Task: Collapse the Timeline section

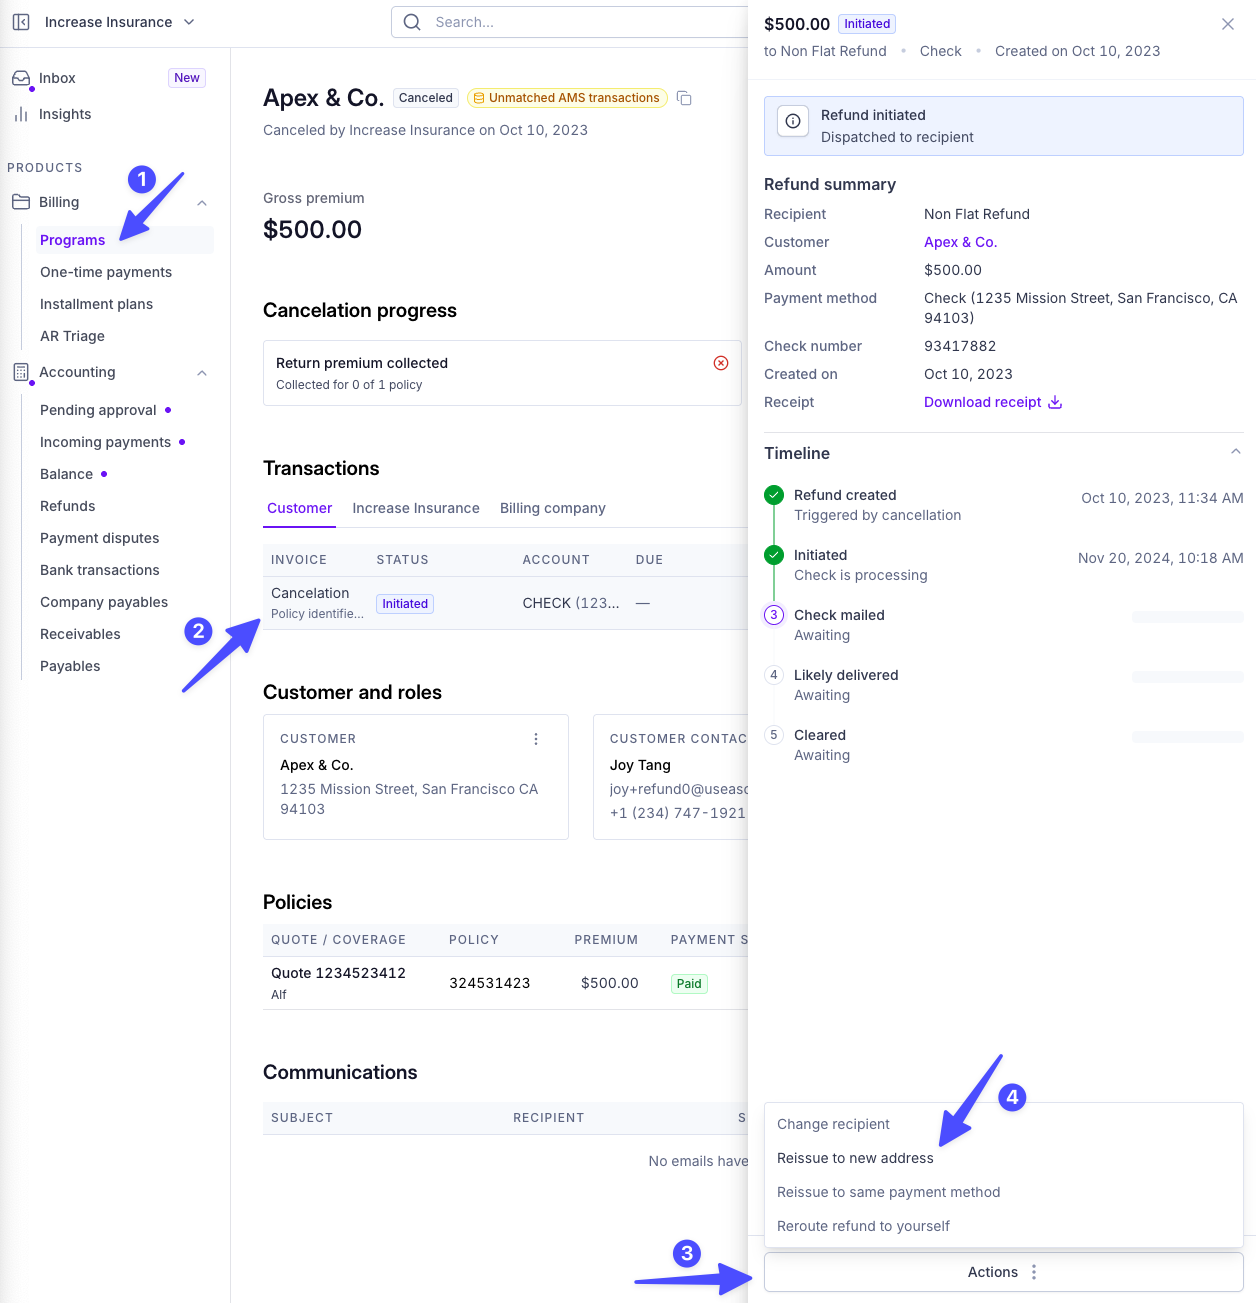Action: click(x=1236, y=452)
